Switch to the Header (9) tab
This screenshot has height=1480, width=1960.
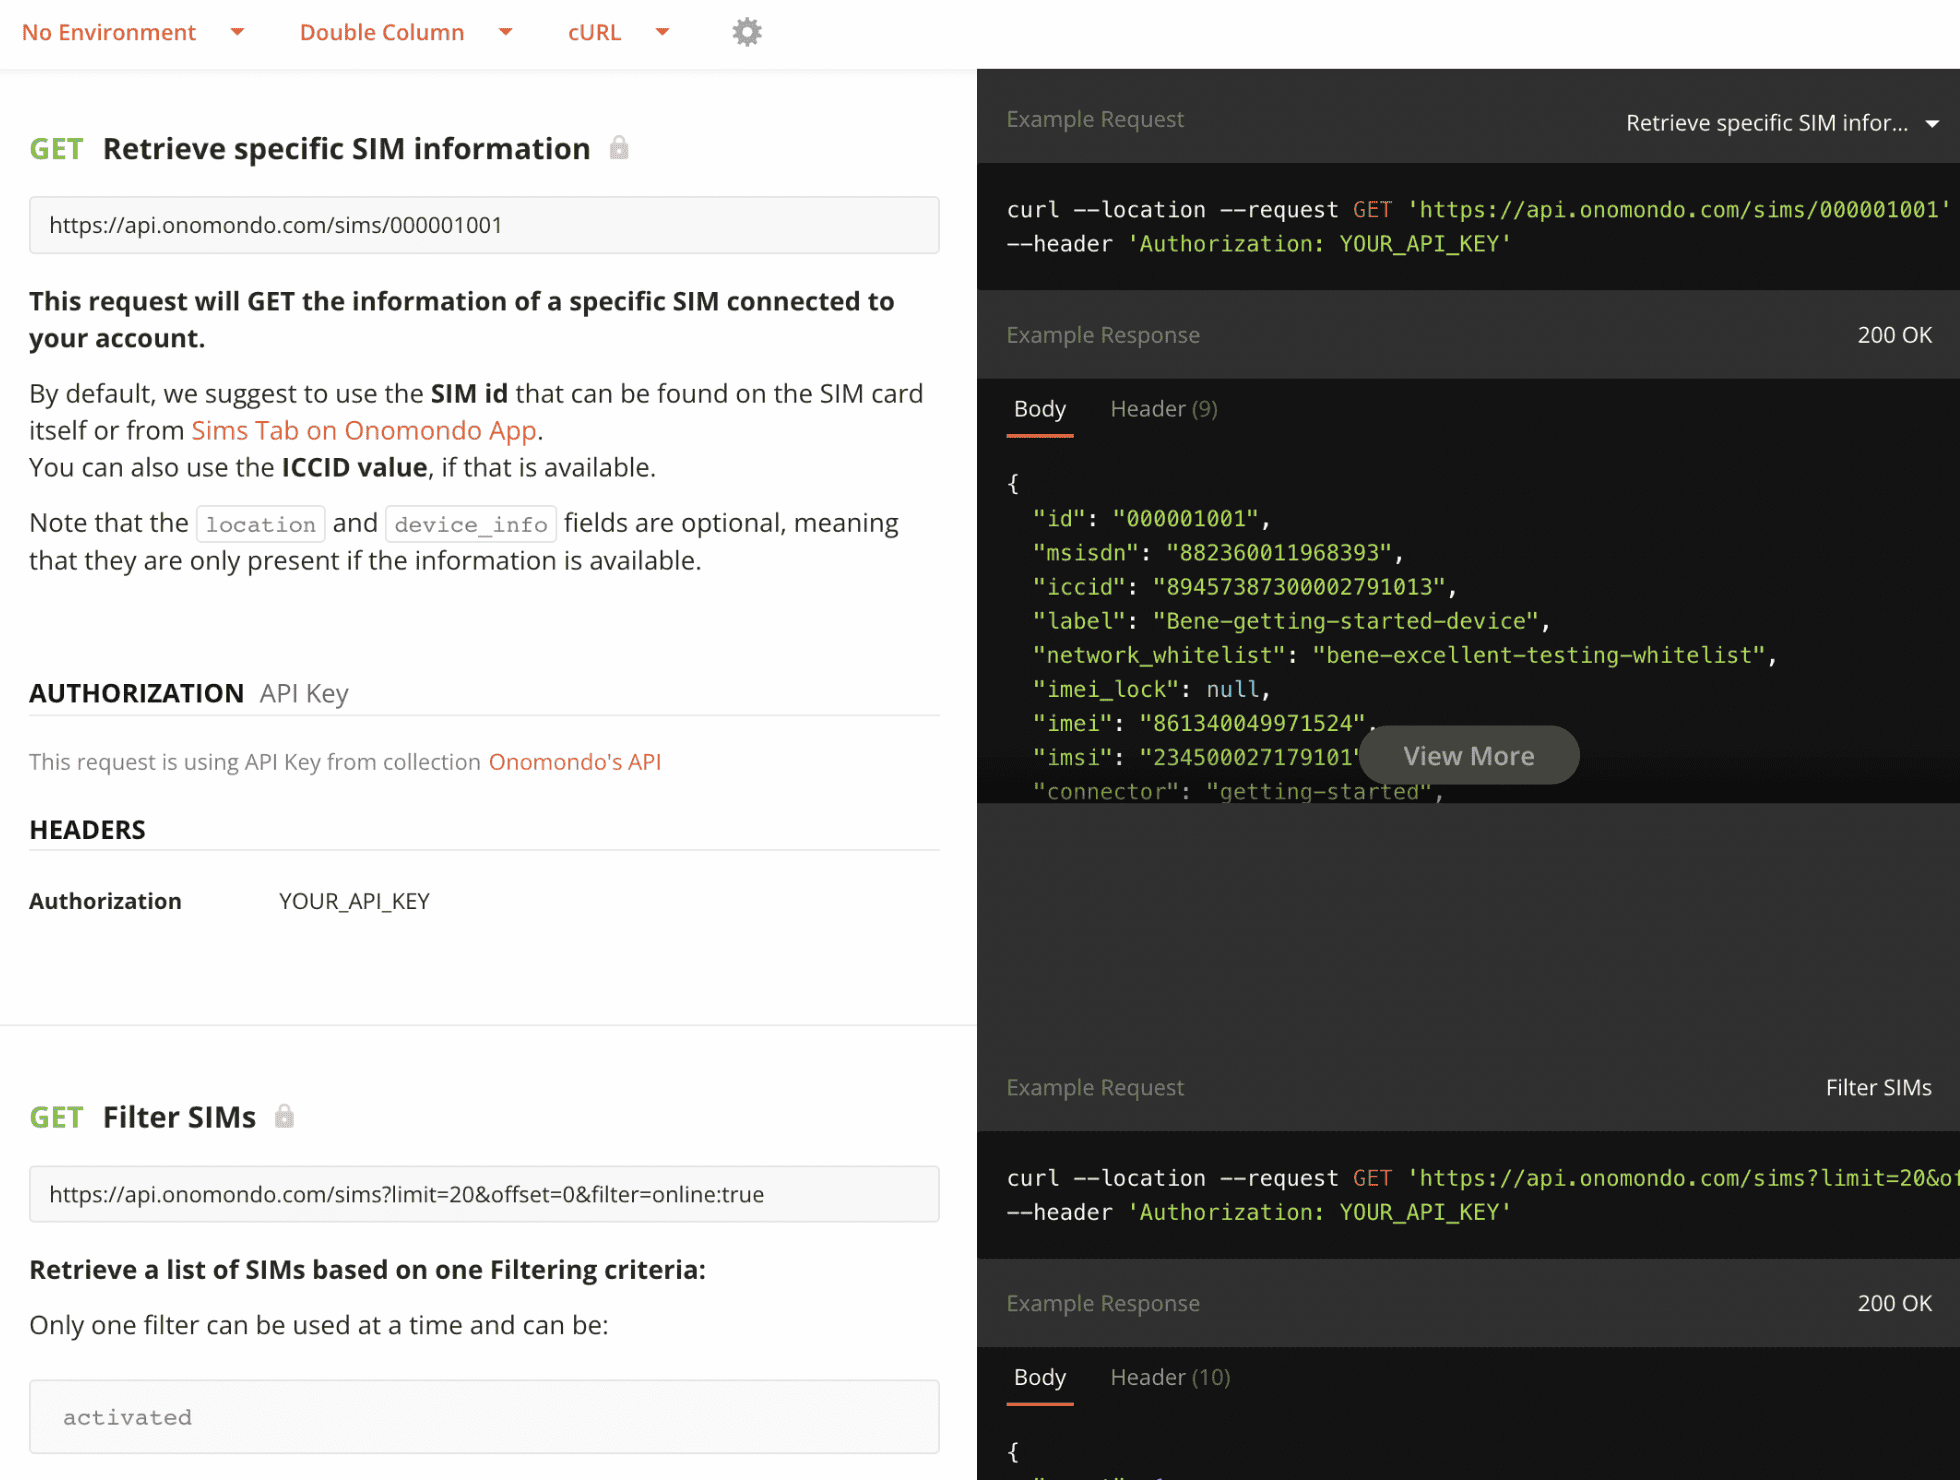pos(1163,408)
